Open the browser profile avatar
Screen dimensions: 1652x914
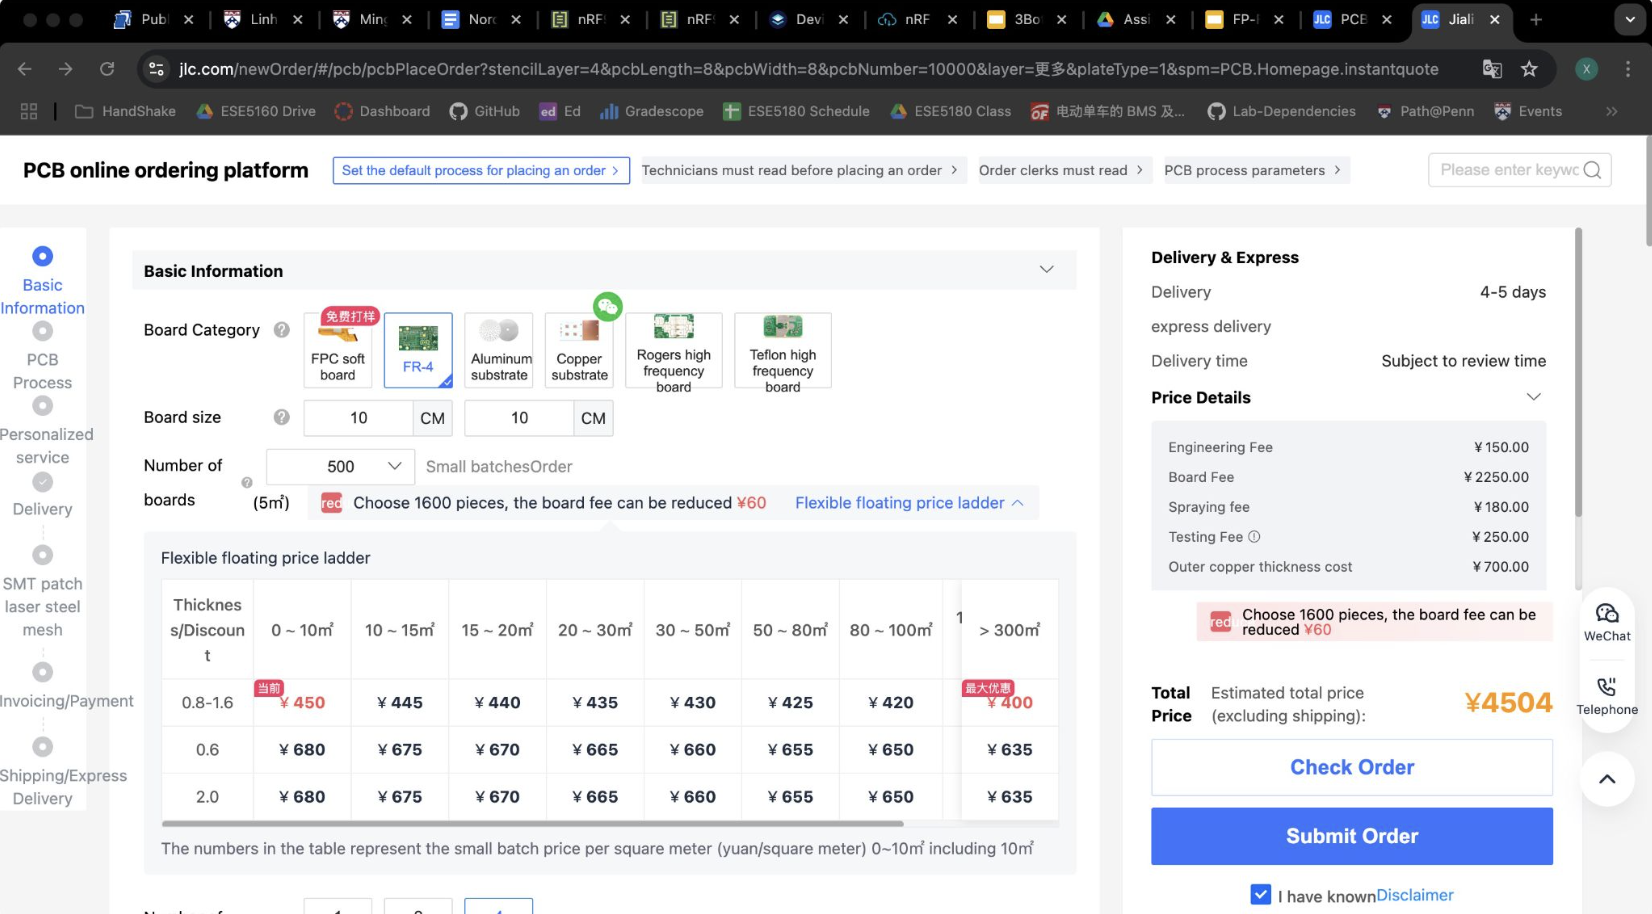point(1586,69)
